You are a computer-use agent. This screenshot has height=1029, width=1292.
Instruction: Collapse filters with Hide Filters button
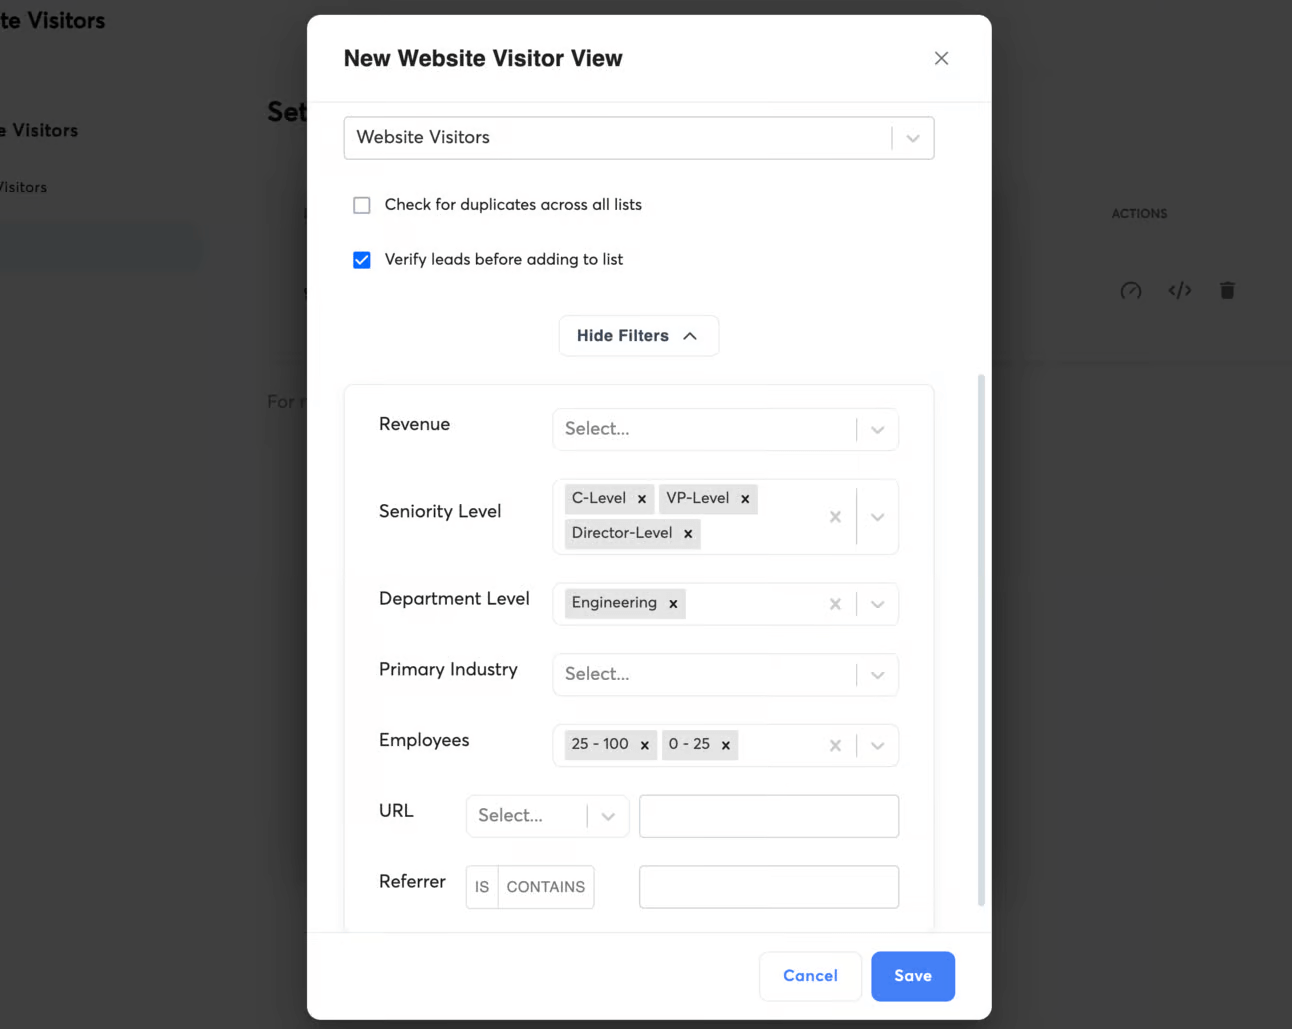click(638, 336)
